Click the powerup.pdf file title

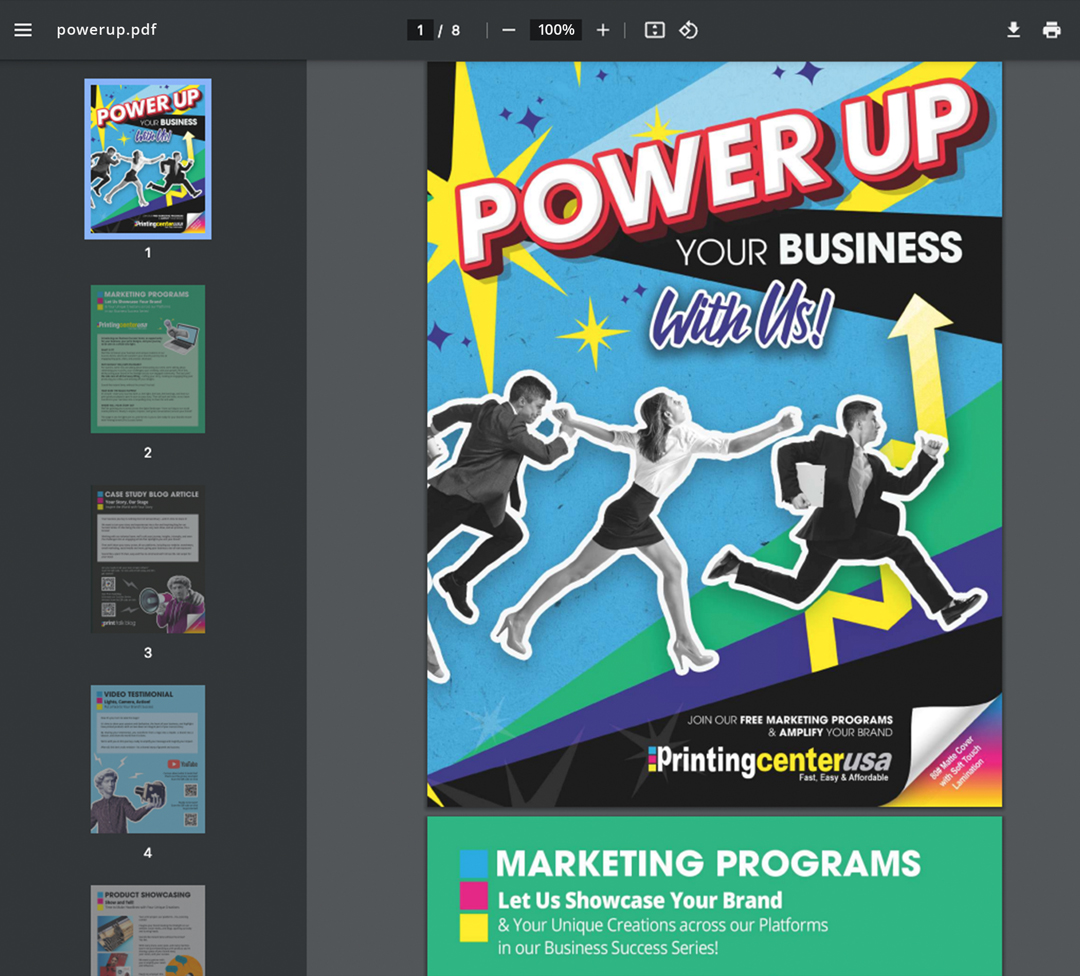coord(107,30)
